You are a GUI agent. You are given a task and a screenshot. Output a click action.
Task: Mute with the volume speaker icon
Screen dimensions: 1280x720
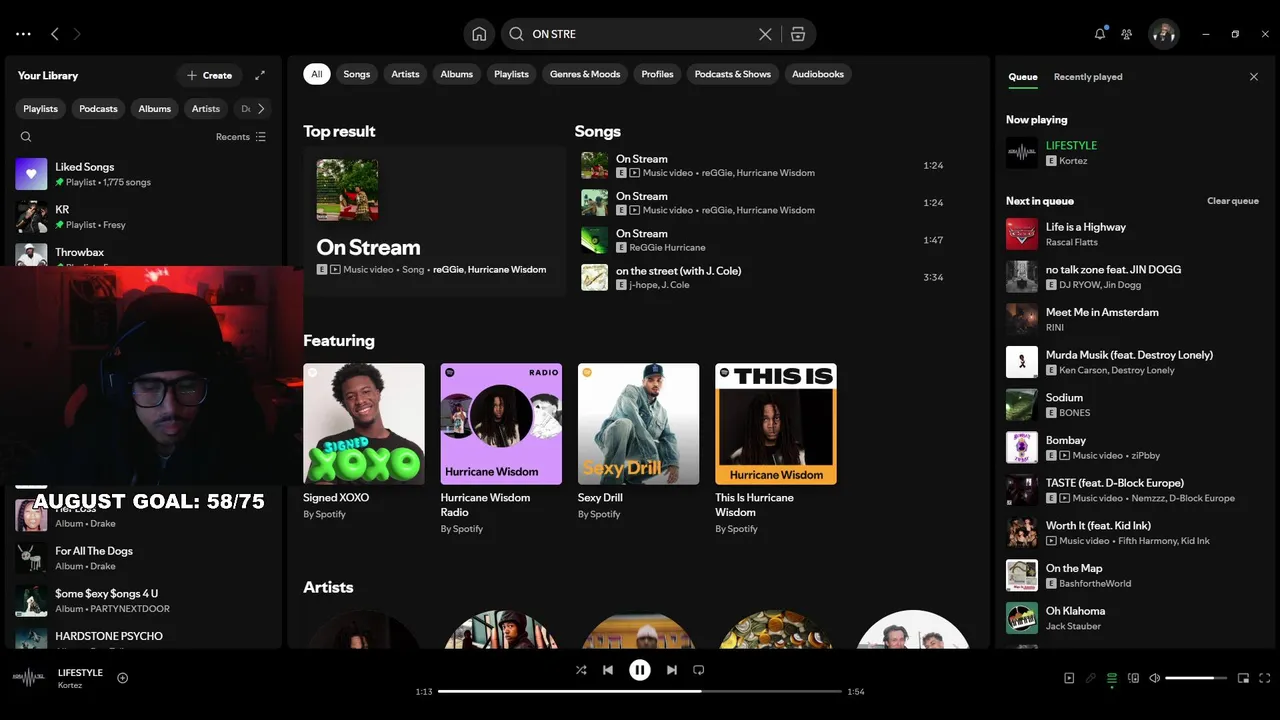coord(1155,678)
